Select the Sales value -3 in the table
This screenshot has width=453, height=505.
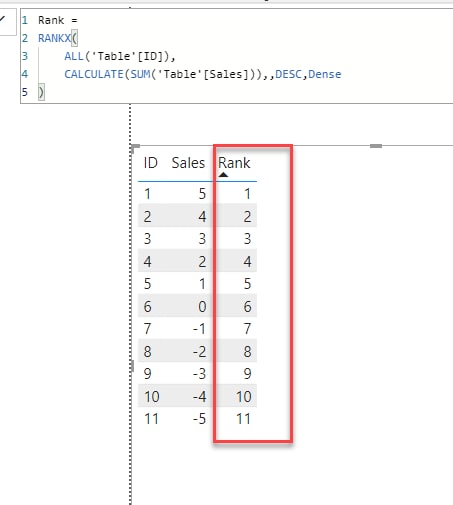click(x=199, y=374)
